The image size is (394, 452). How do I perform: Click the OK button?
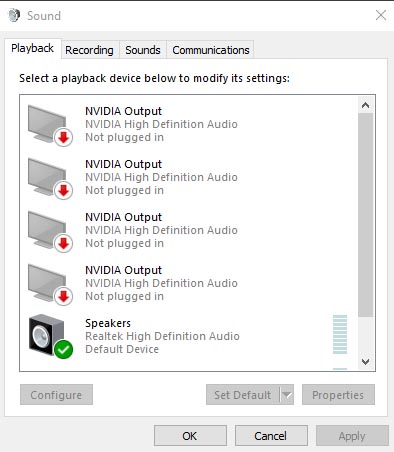click(x=190, y=436)
